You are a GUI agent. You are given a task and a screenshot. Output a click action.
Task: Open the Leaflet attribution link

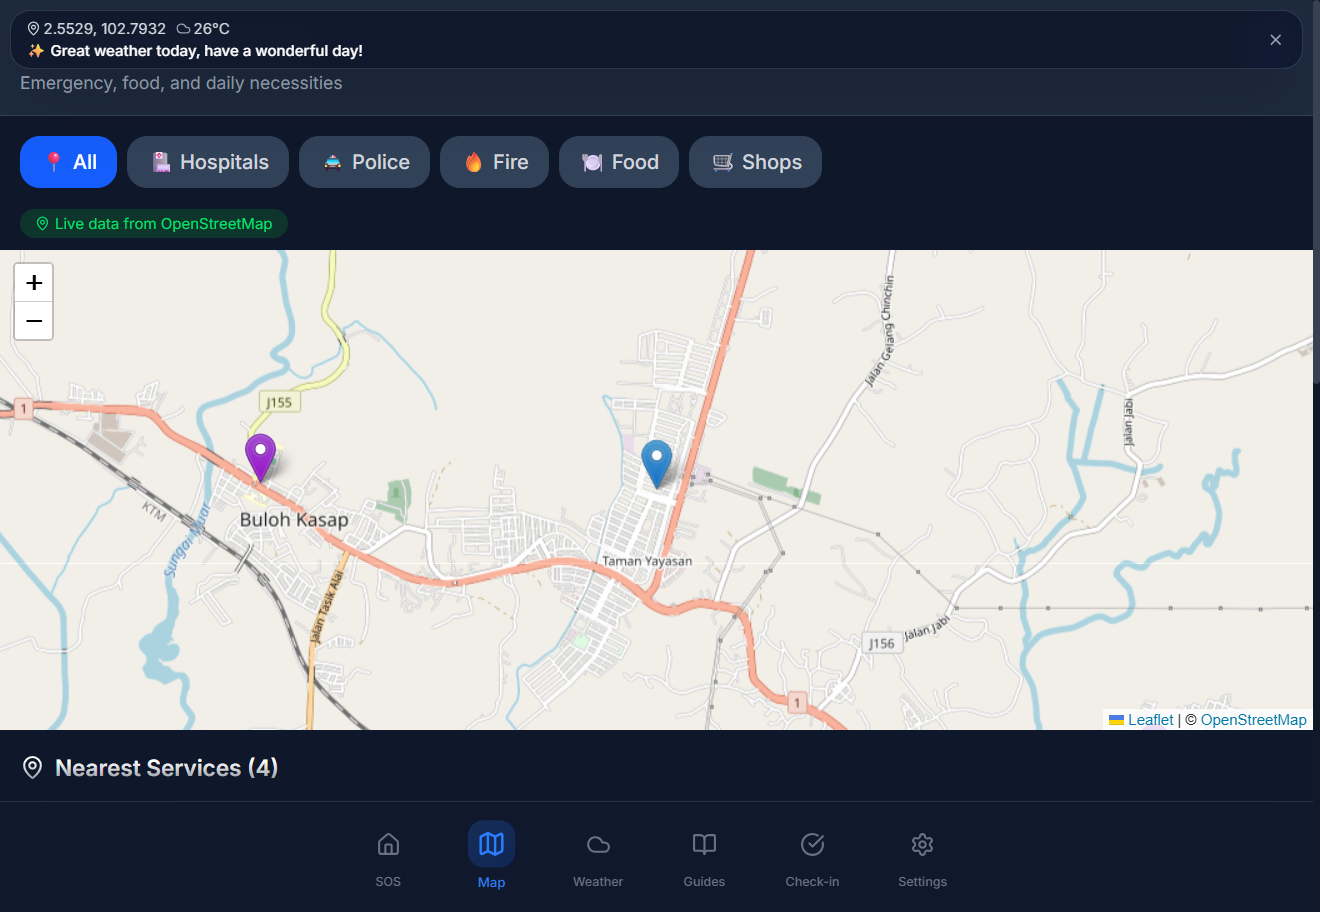(x=1150, y=720)
